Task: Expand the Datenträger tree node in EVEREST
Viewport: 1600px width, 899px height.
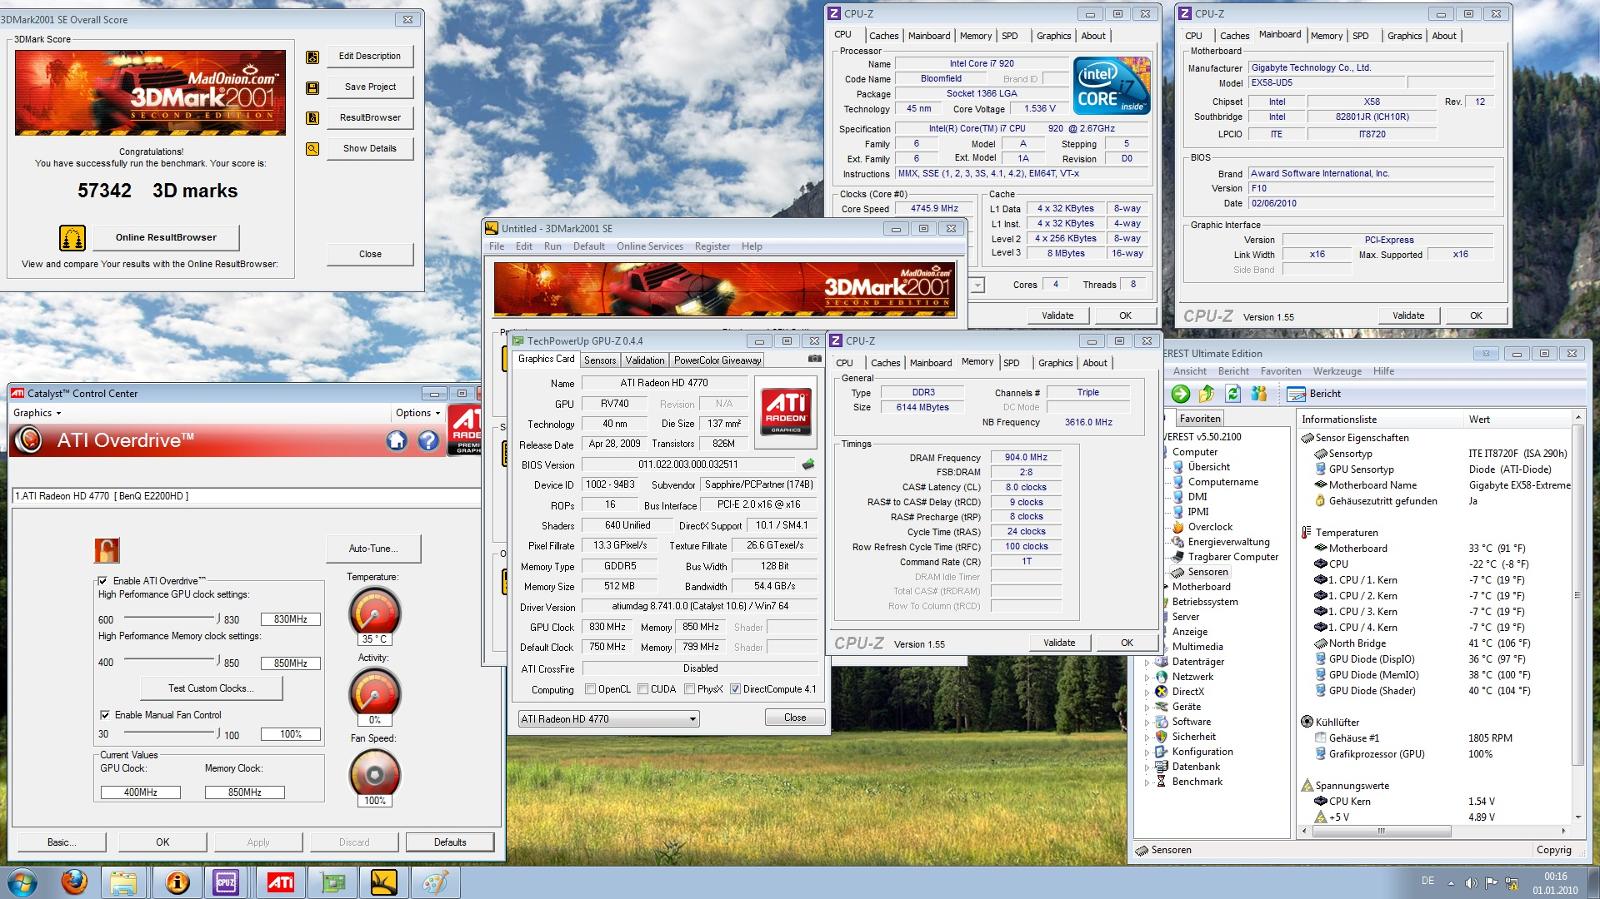Action: click(1146, 662)
